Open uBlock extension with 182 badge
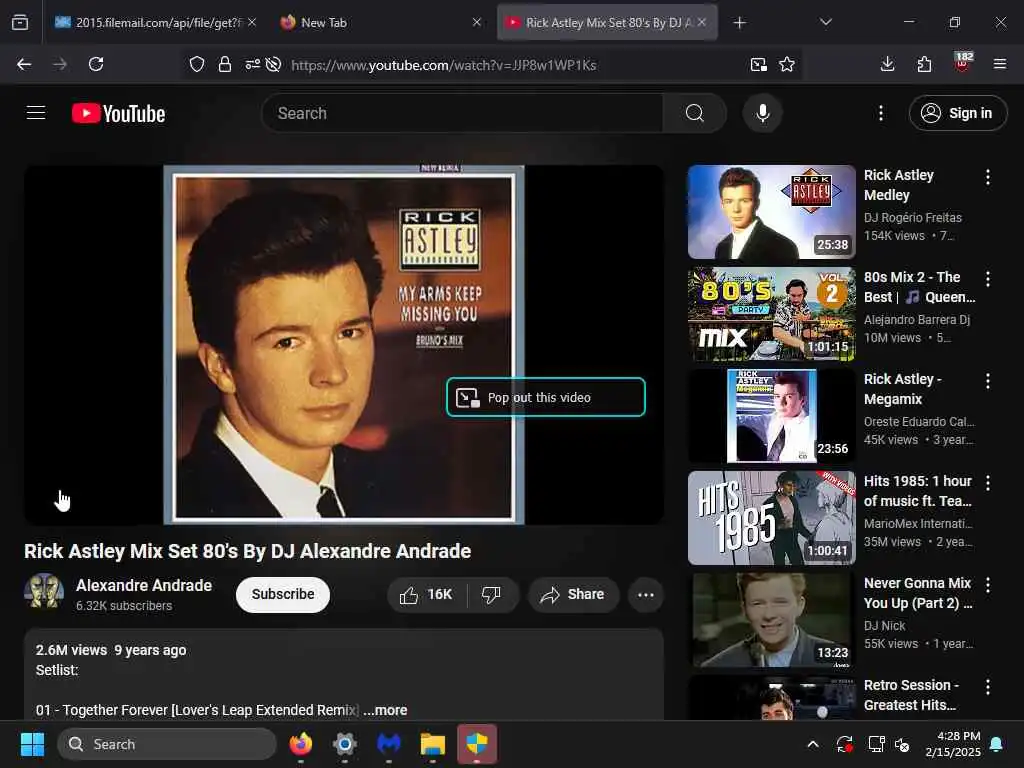Image resolution: width=1024 pixels, height=768 pixels. coord(963,62)
